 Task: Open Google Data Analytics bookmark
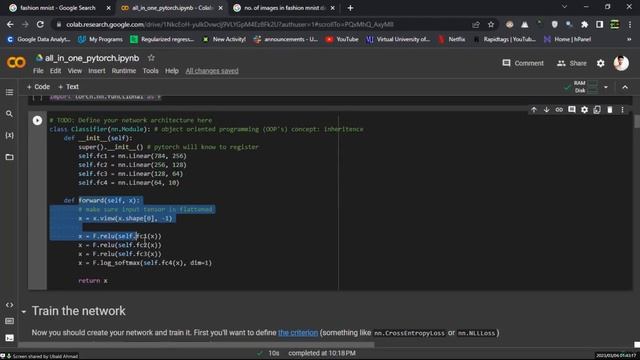pyautogui.click(x=39, y=39)
